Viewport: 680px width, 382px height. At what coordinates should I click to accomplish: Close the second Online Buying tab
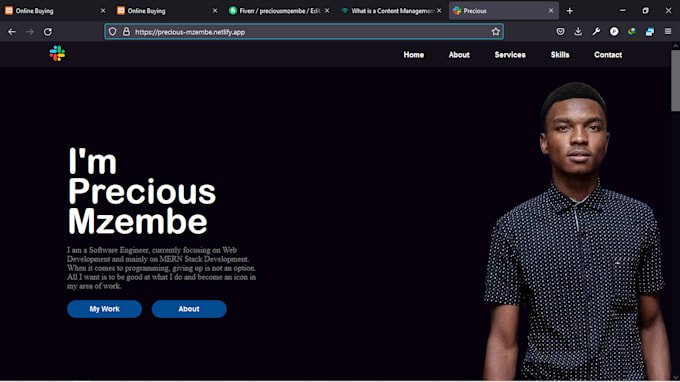click(215, 11)
